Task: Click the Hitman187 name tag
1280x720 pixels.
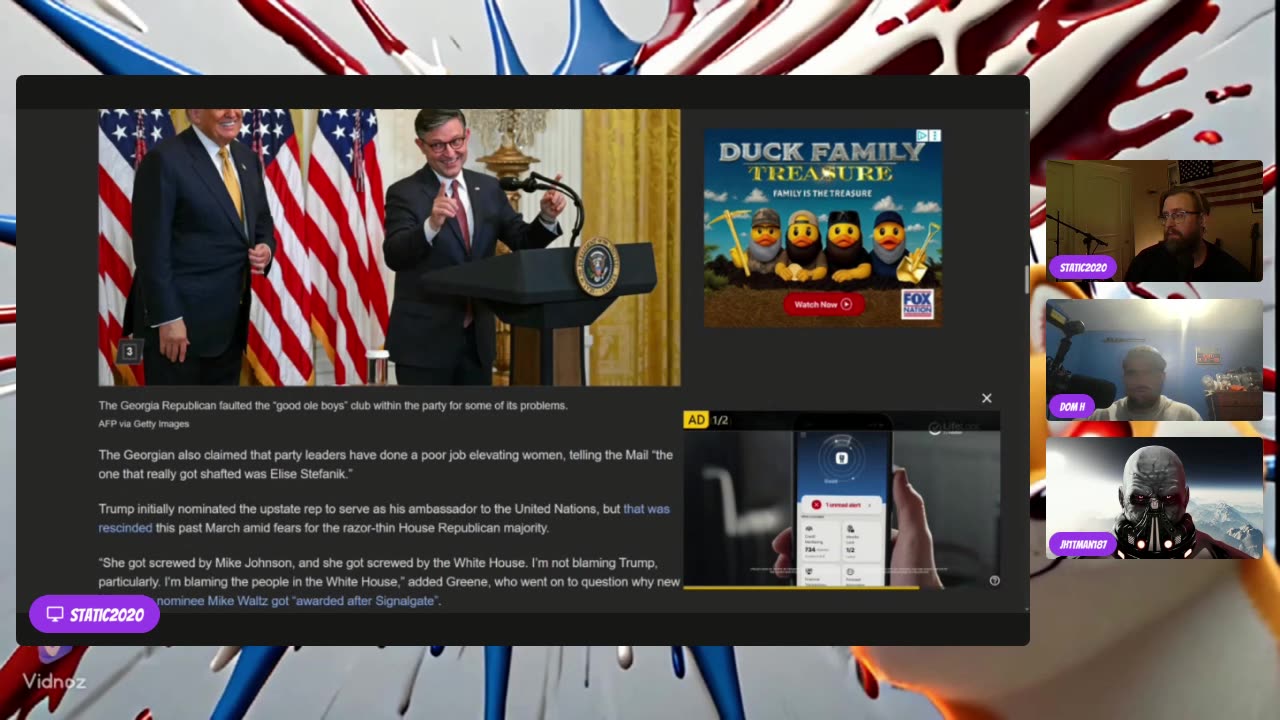Action: [x=1083, y=544]
